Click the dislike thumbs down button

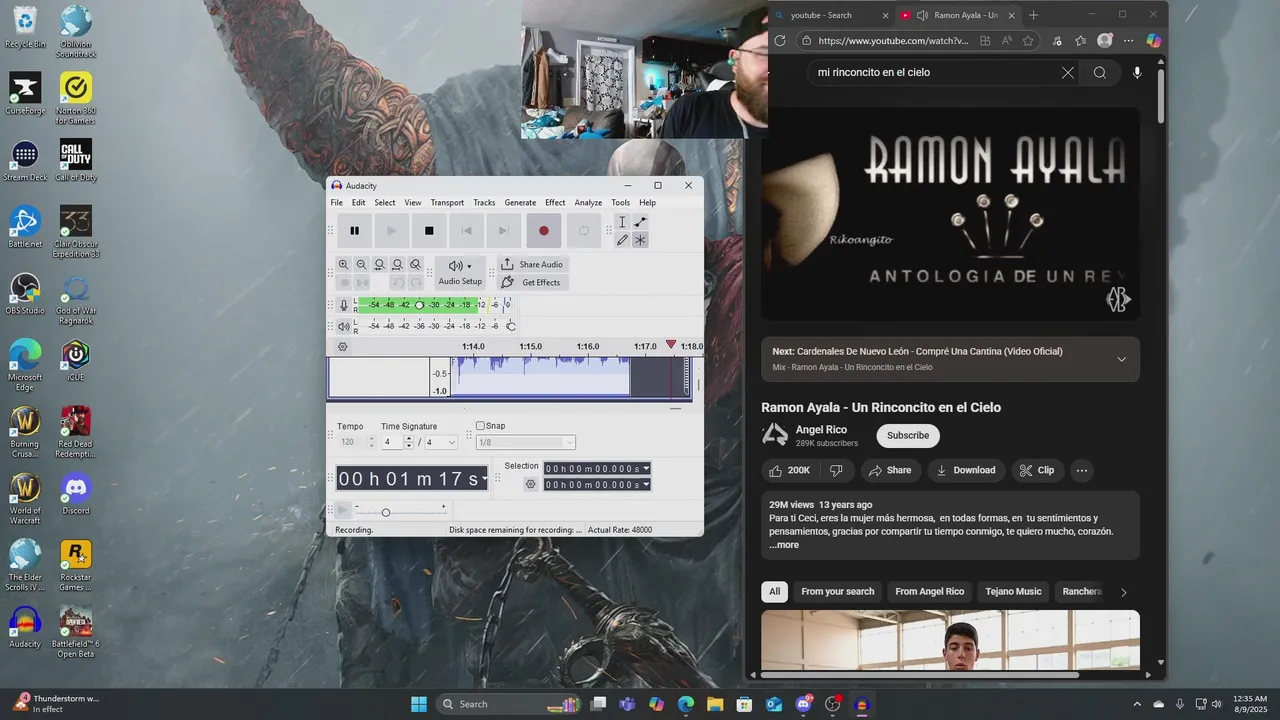[836, 470]
